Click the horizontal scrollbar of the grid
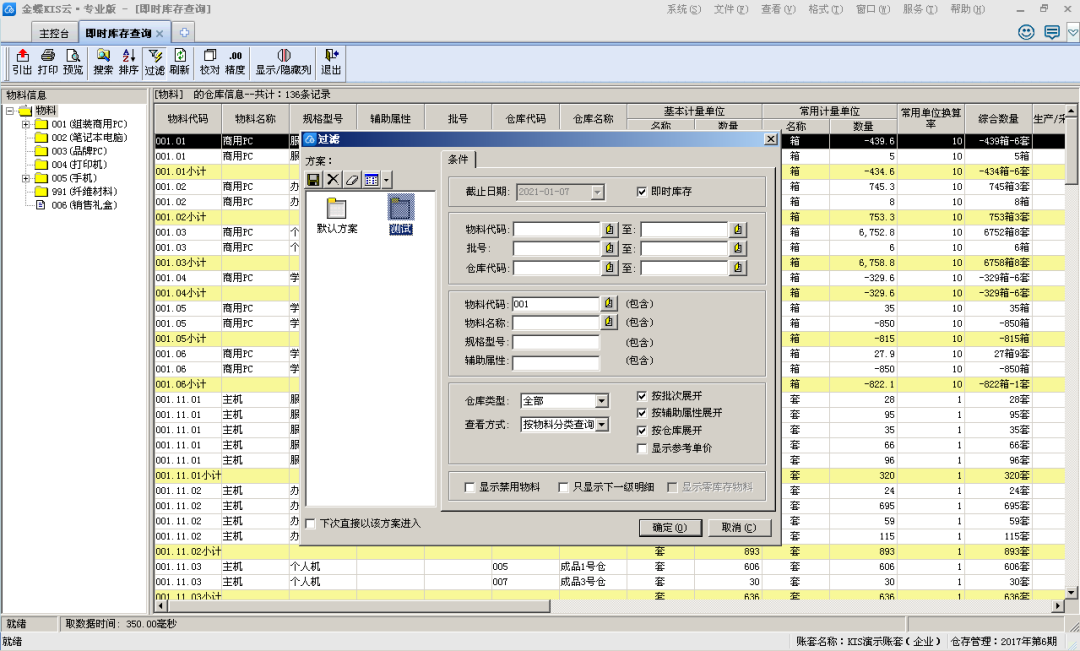 point(358,606)
